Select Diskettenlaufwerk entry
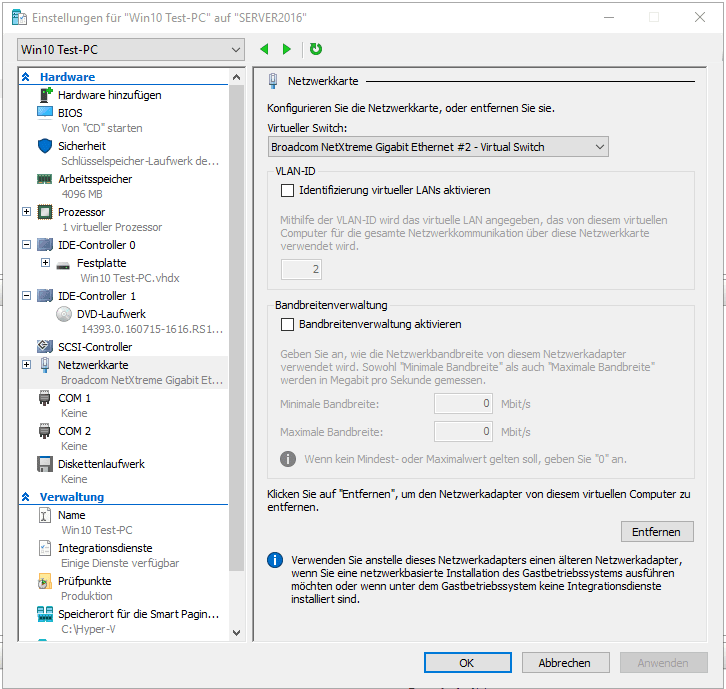 [x=101, y=464]
